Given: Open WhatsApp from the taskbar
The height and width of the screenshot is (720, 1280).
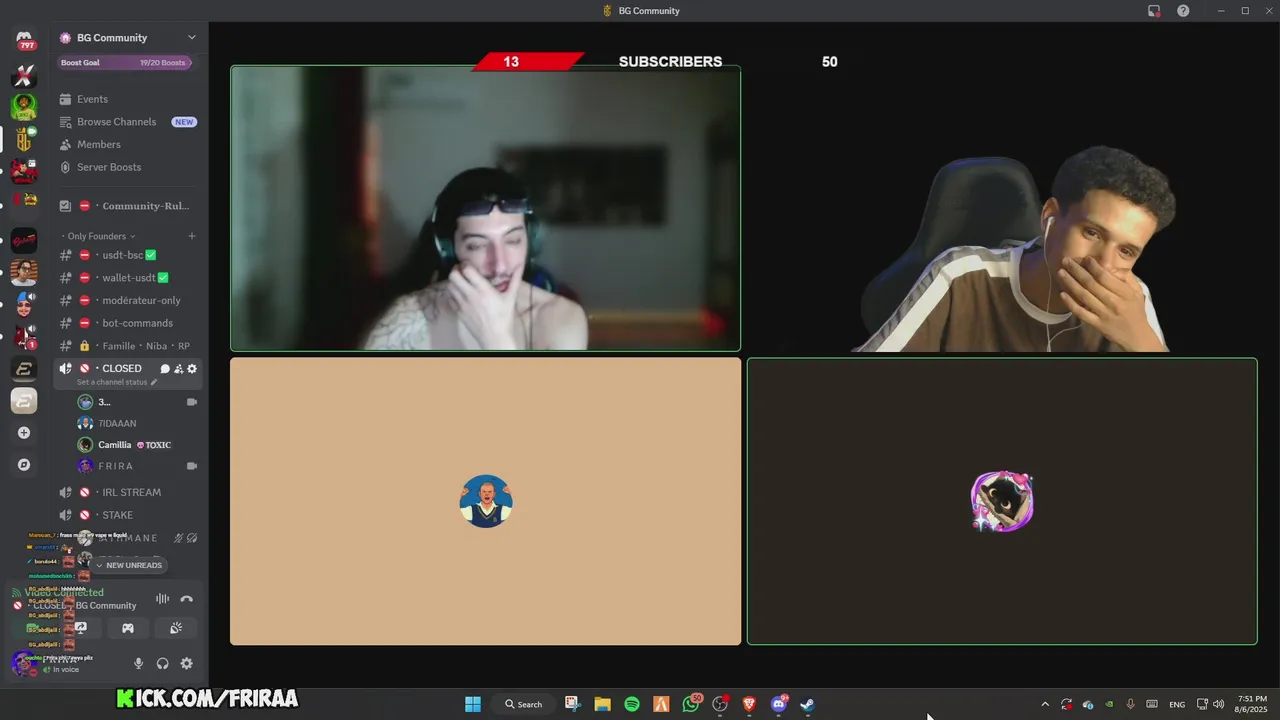Looking at the screenshot, I should pyautogui.click(x=691, y=704).
